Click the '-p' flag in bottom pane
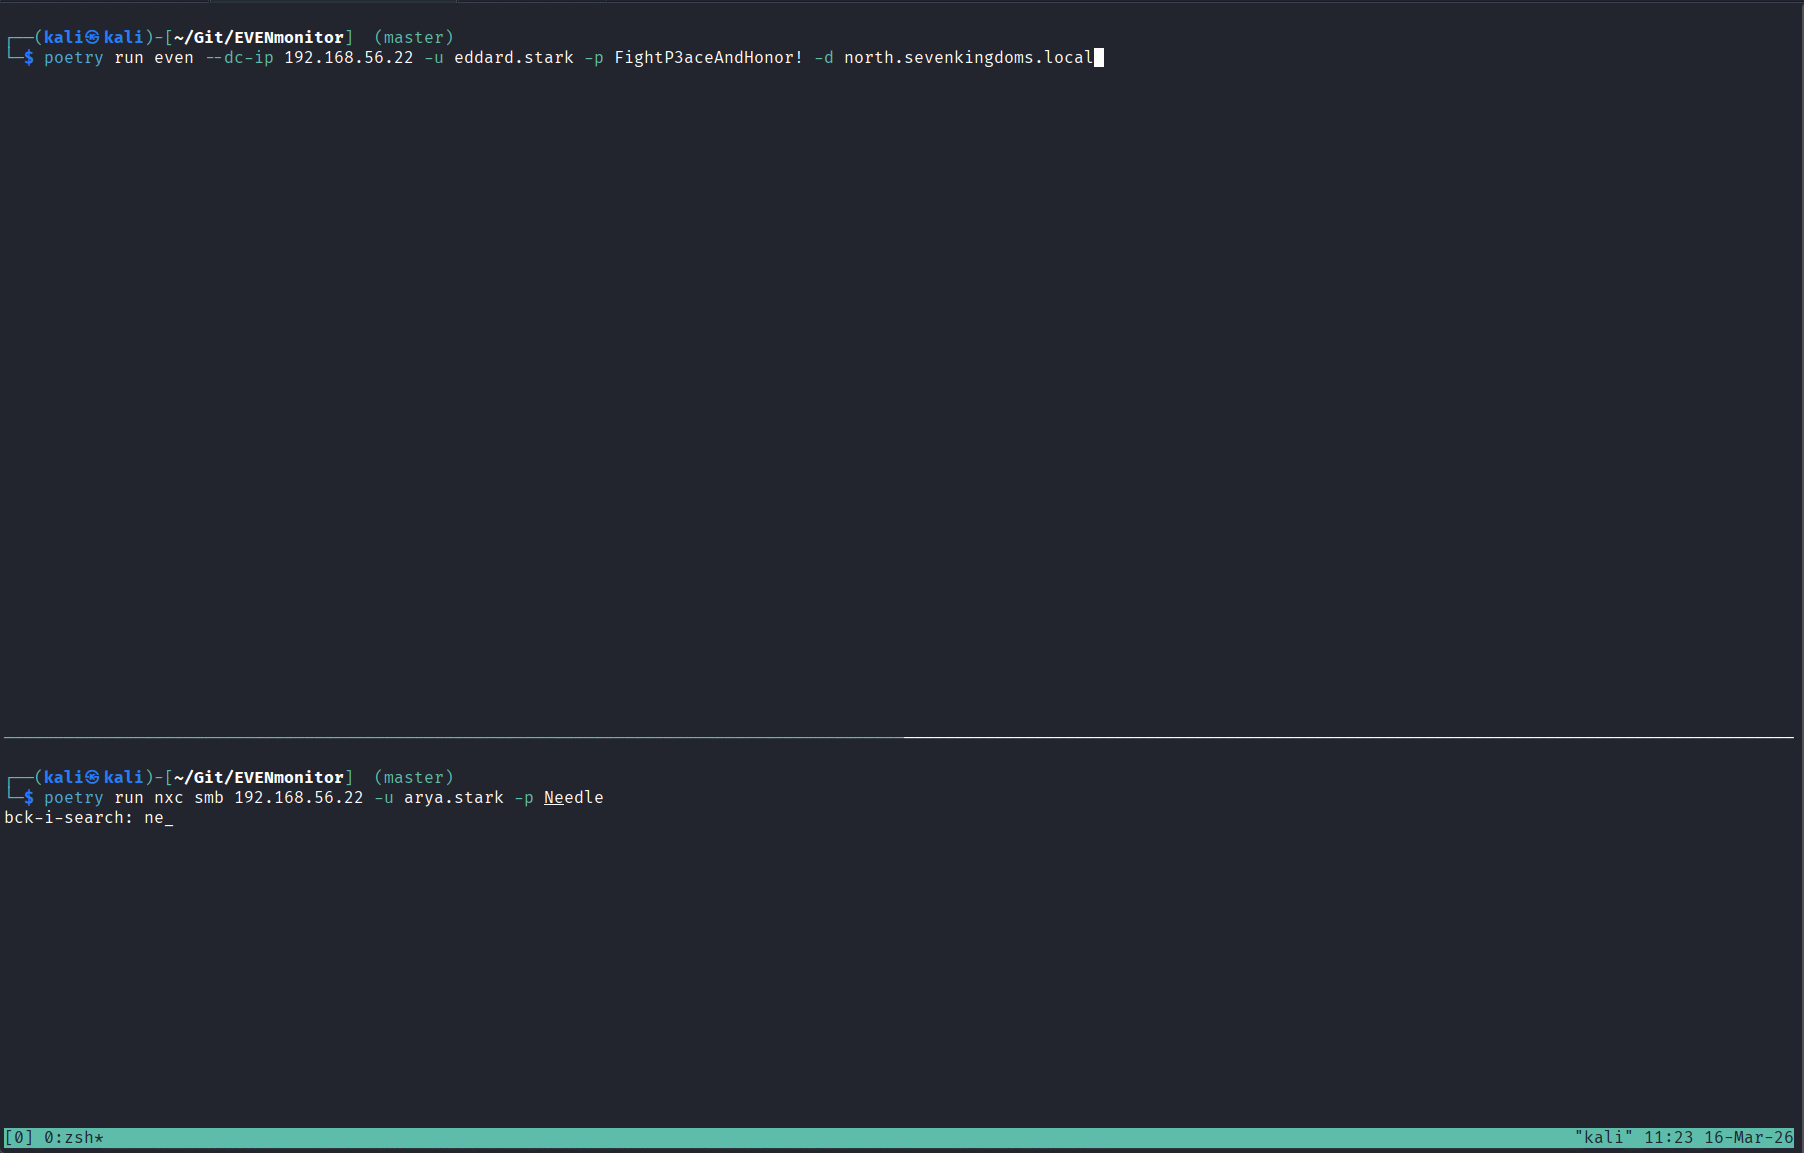Viewport: 1804px width, 1153px height. [x=524, y=797]
